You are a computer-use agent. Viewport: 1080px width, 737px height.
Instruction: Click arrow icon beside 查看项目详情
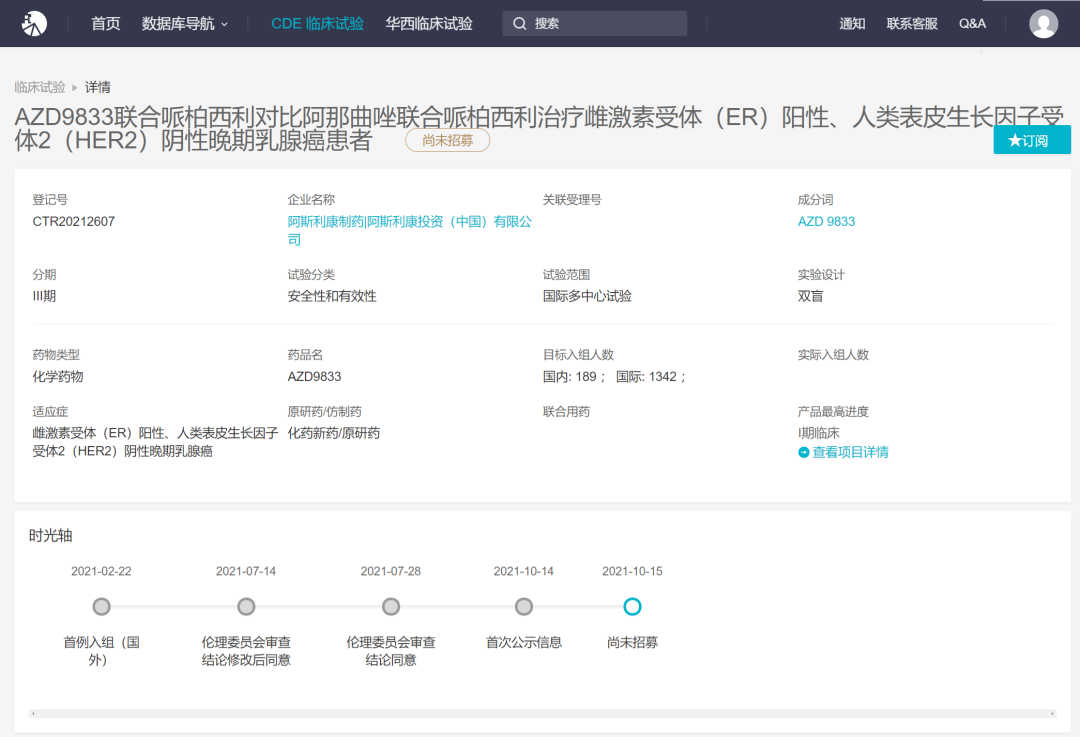(x=803, y=452)
